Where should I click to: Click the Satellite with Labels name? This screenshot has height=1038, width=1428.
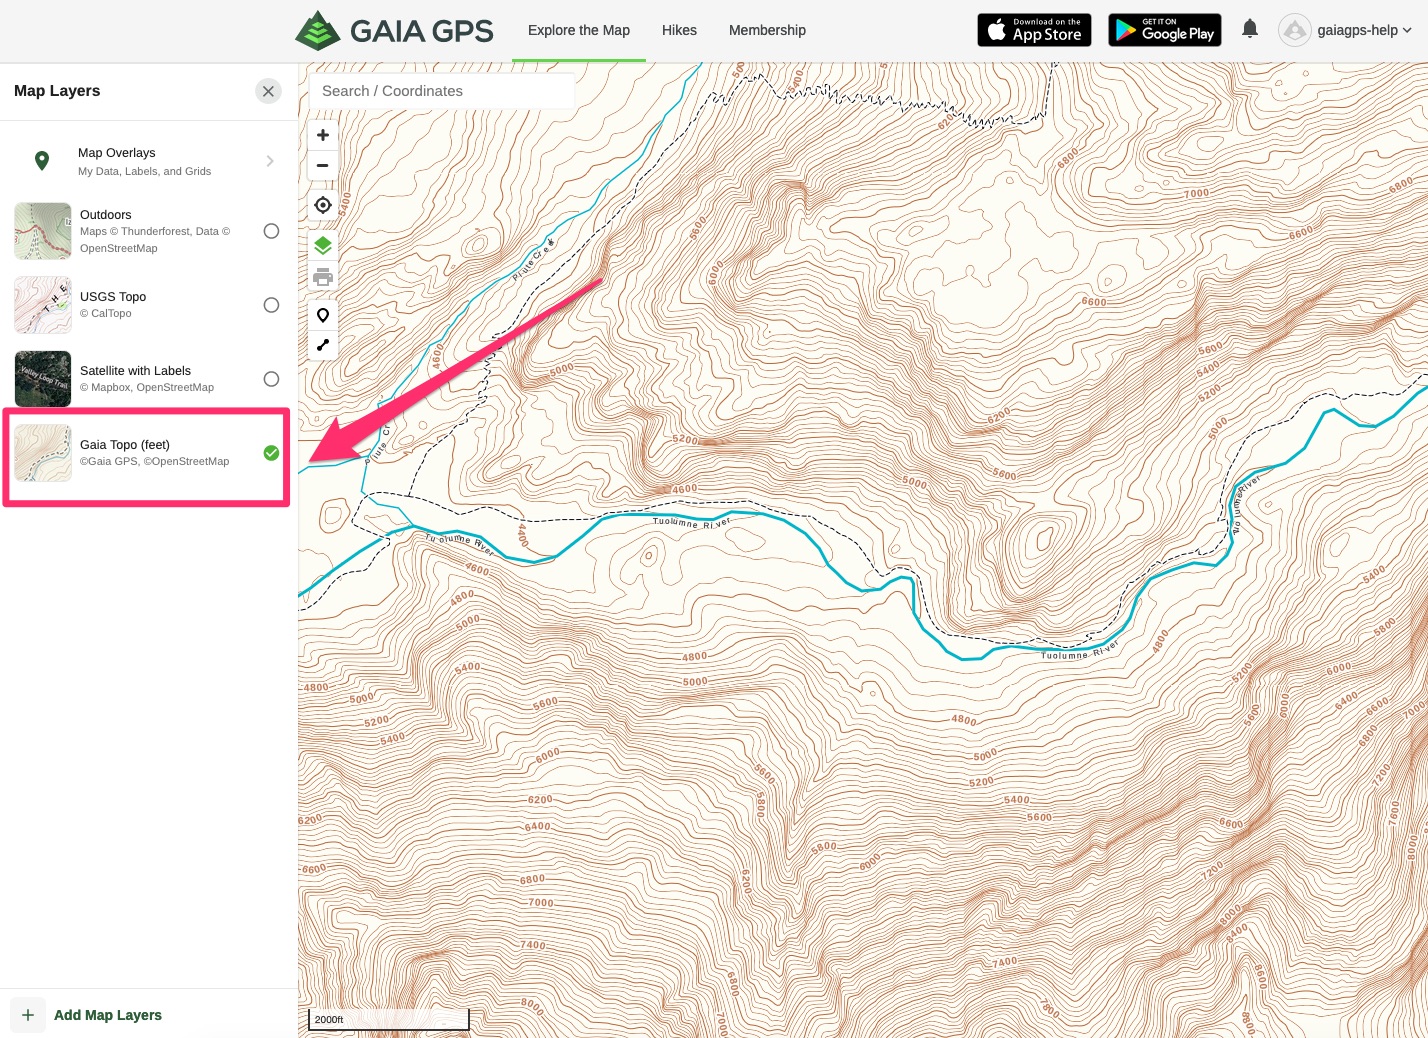(135, 371)
